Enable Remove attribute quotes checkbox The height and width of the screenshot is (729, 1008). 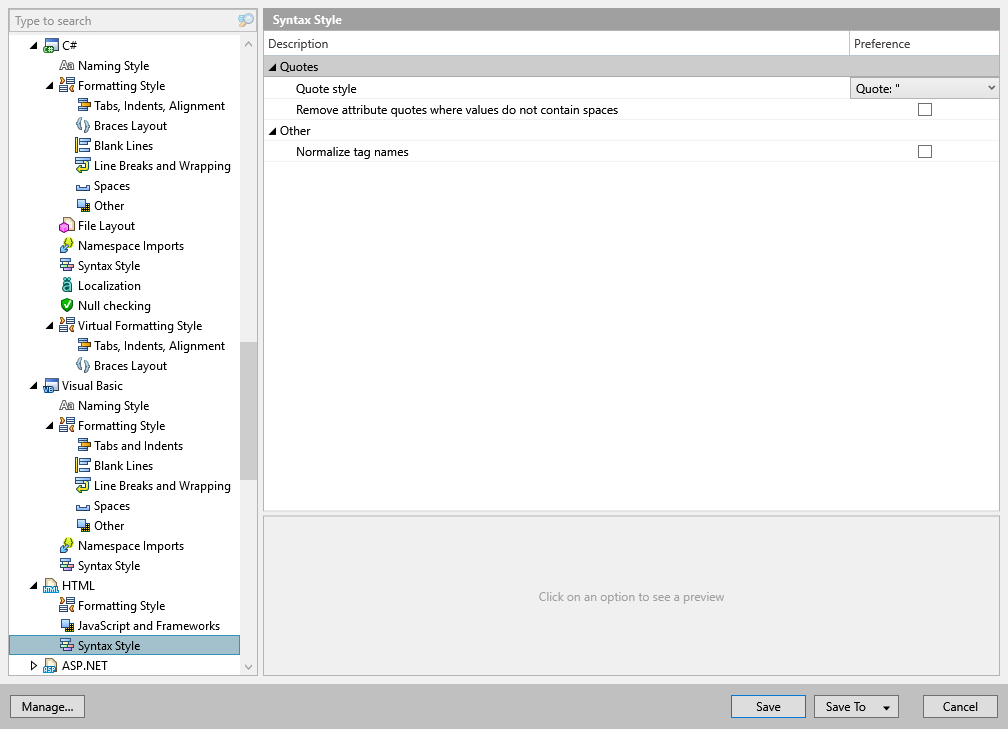[x=924, y=110]
